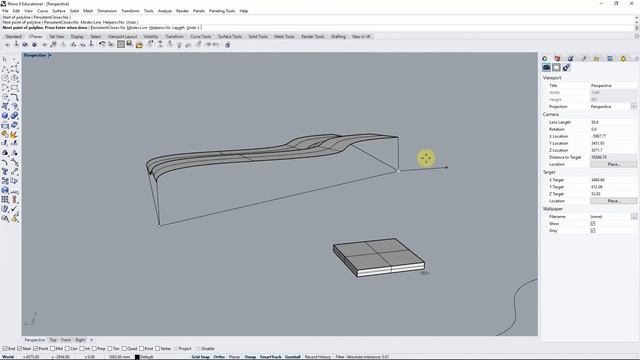The width and height of the screenshot is (640, 360).
Task: Click the Lens Length value field
Action: 613,122
